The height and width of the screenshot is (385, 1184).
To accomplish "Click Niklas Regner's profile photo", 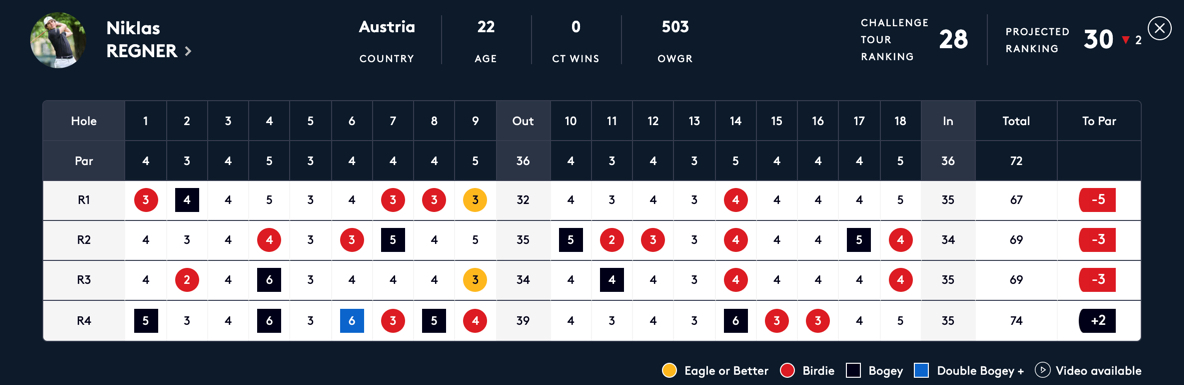I will tap(58, 39).
